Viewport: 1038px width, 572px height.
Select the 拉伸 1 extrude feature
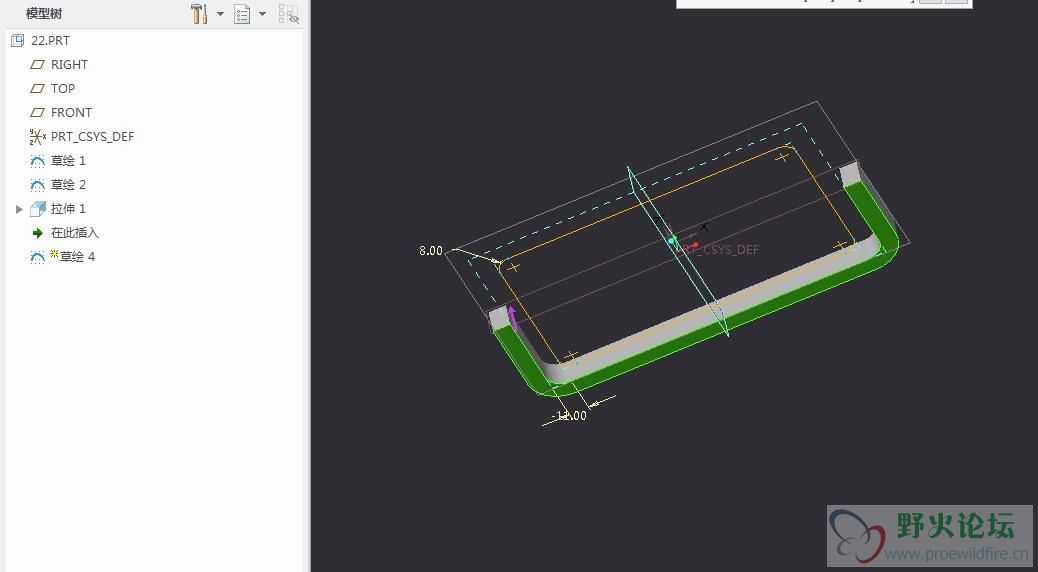tap(58, 209)
